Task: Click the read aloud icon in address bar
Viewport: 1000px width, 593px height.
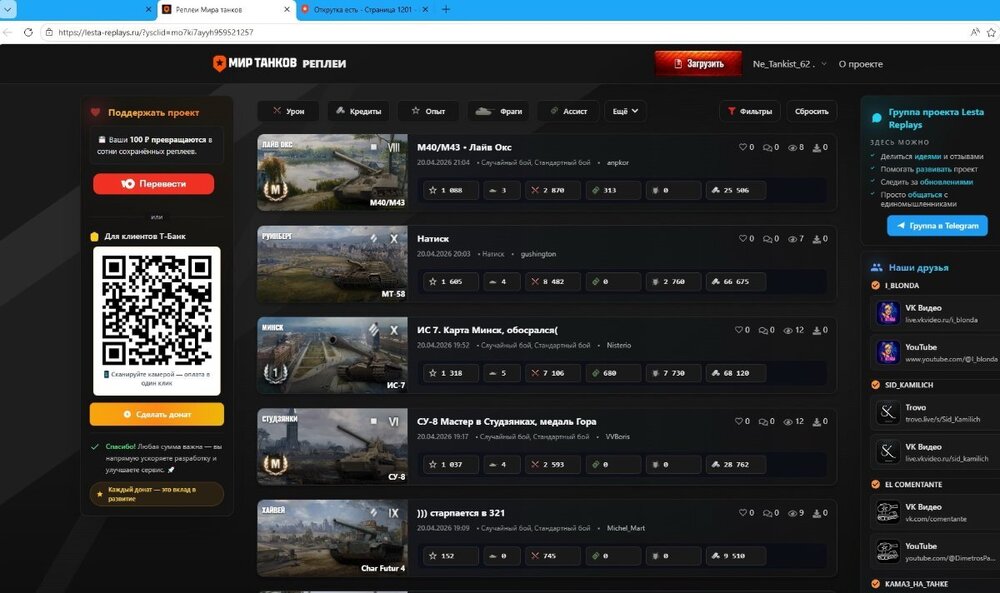Action: point(974,32)
